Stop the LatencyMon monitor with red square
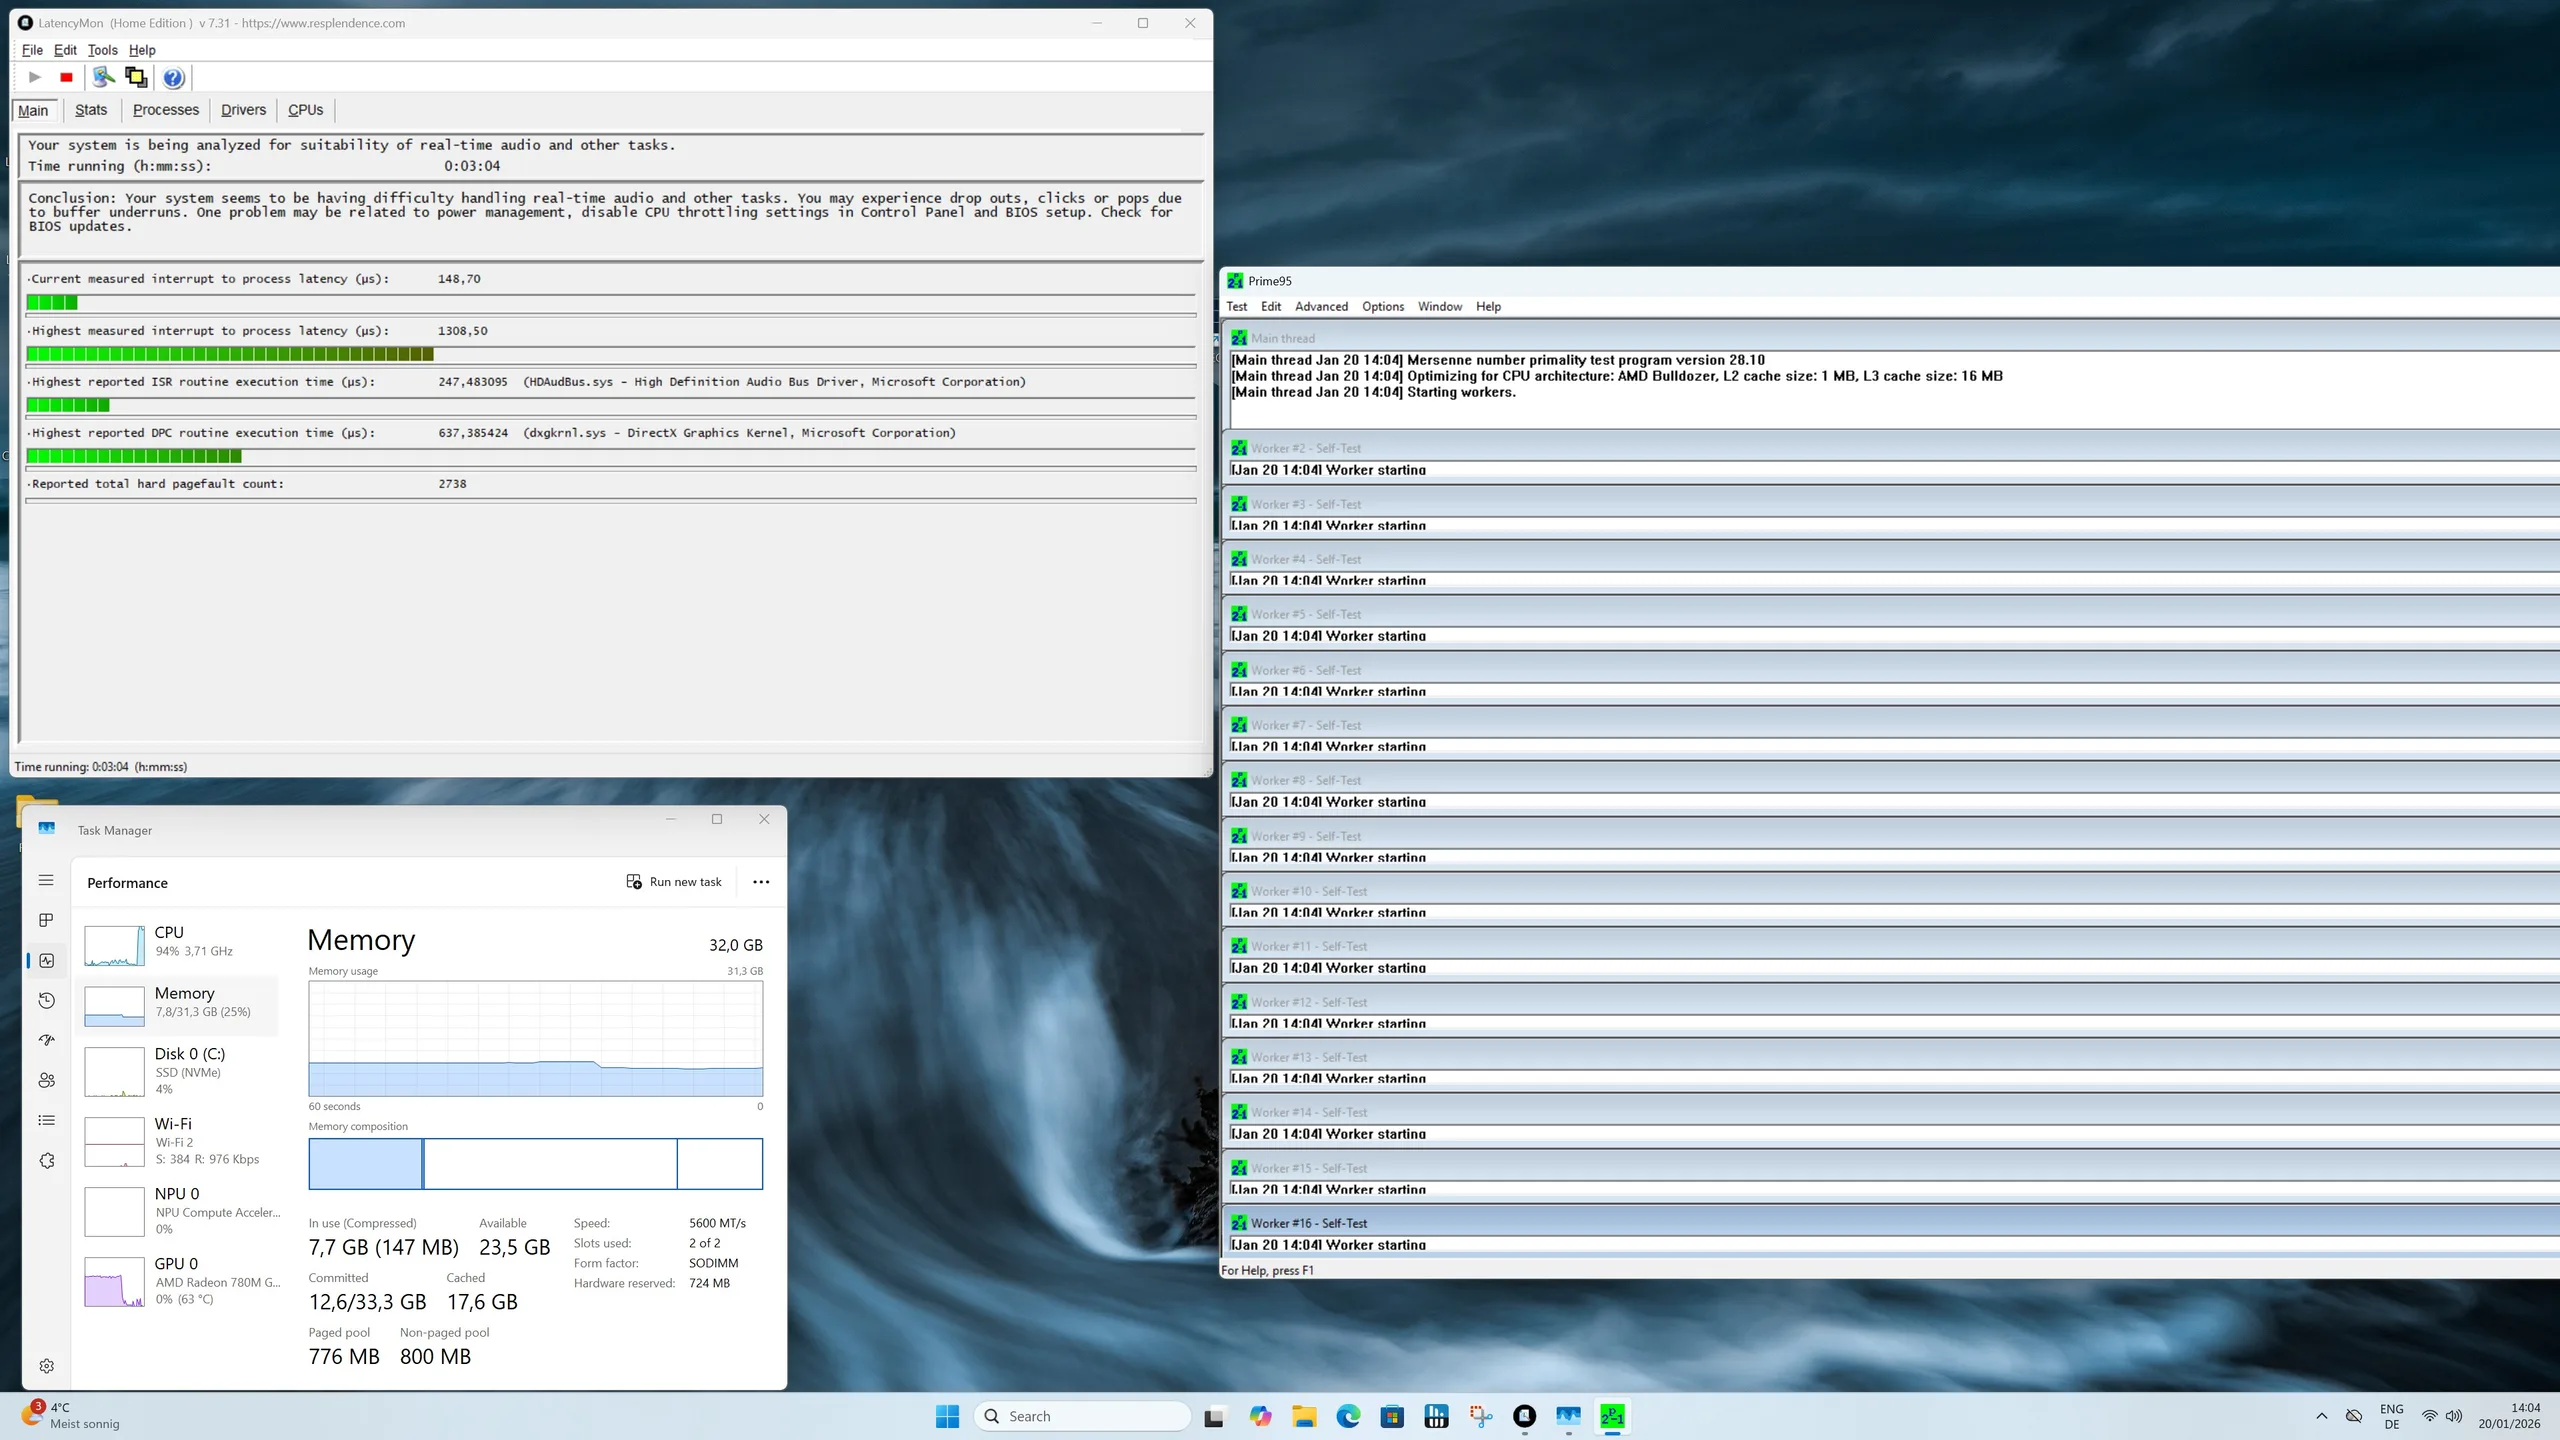Screen dimensions: 2560x1440 pyautogui.click(x=66, y=78)
